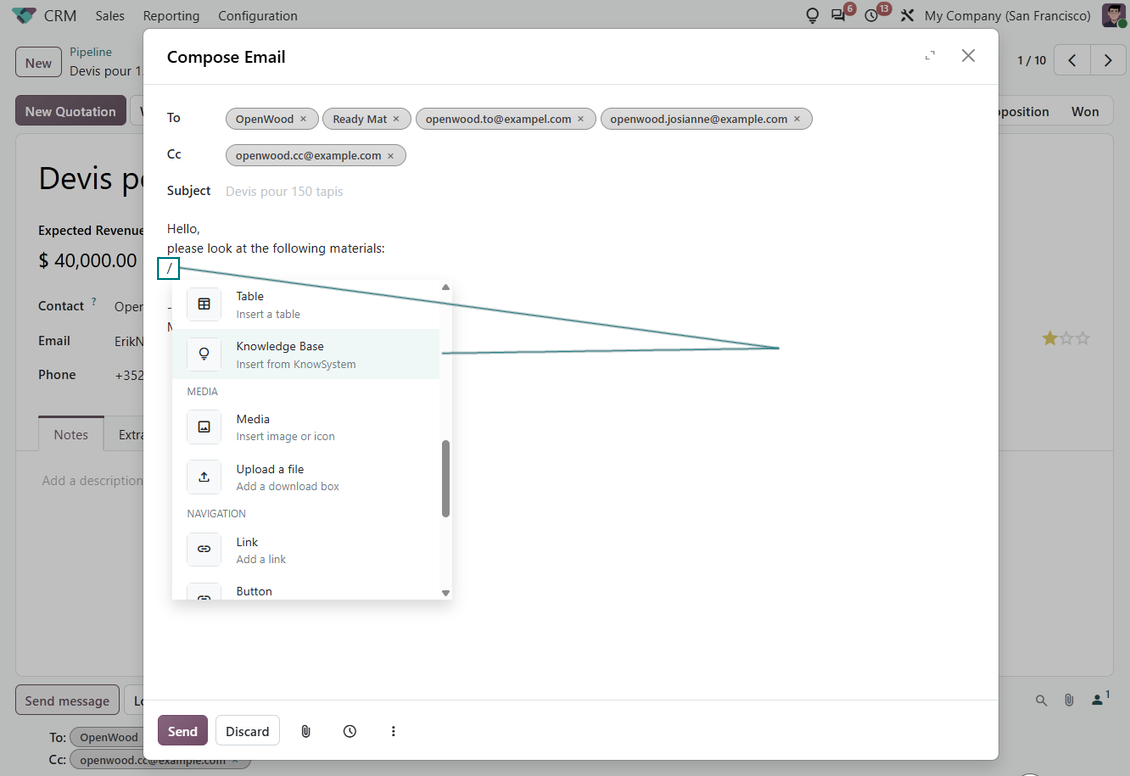Viewport: 1130px width, 776px height.
Task: Click command list scrollbar thumb
Action: [445, 478]
